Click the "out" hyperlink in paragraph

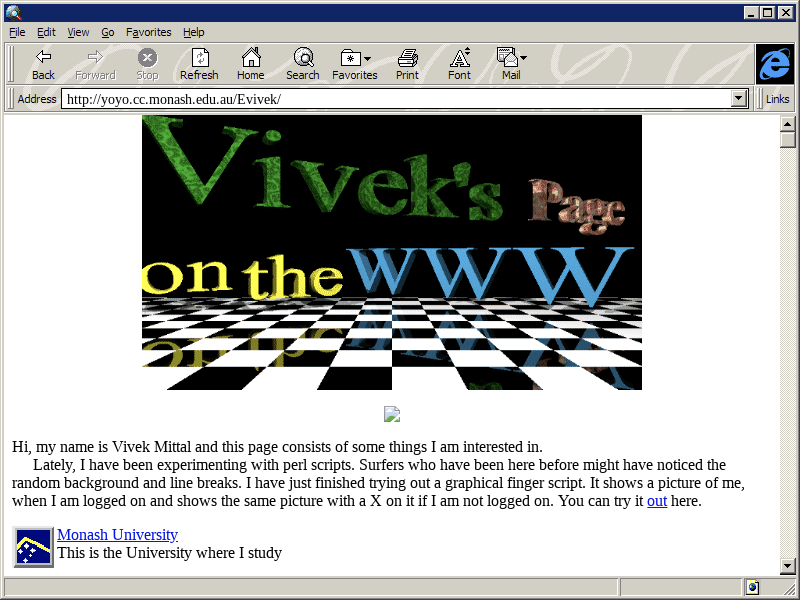(657, 501)
